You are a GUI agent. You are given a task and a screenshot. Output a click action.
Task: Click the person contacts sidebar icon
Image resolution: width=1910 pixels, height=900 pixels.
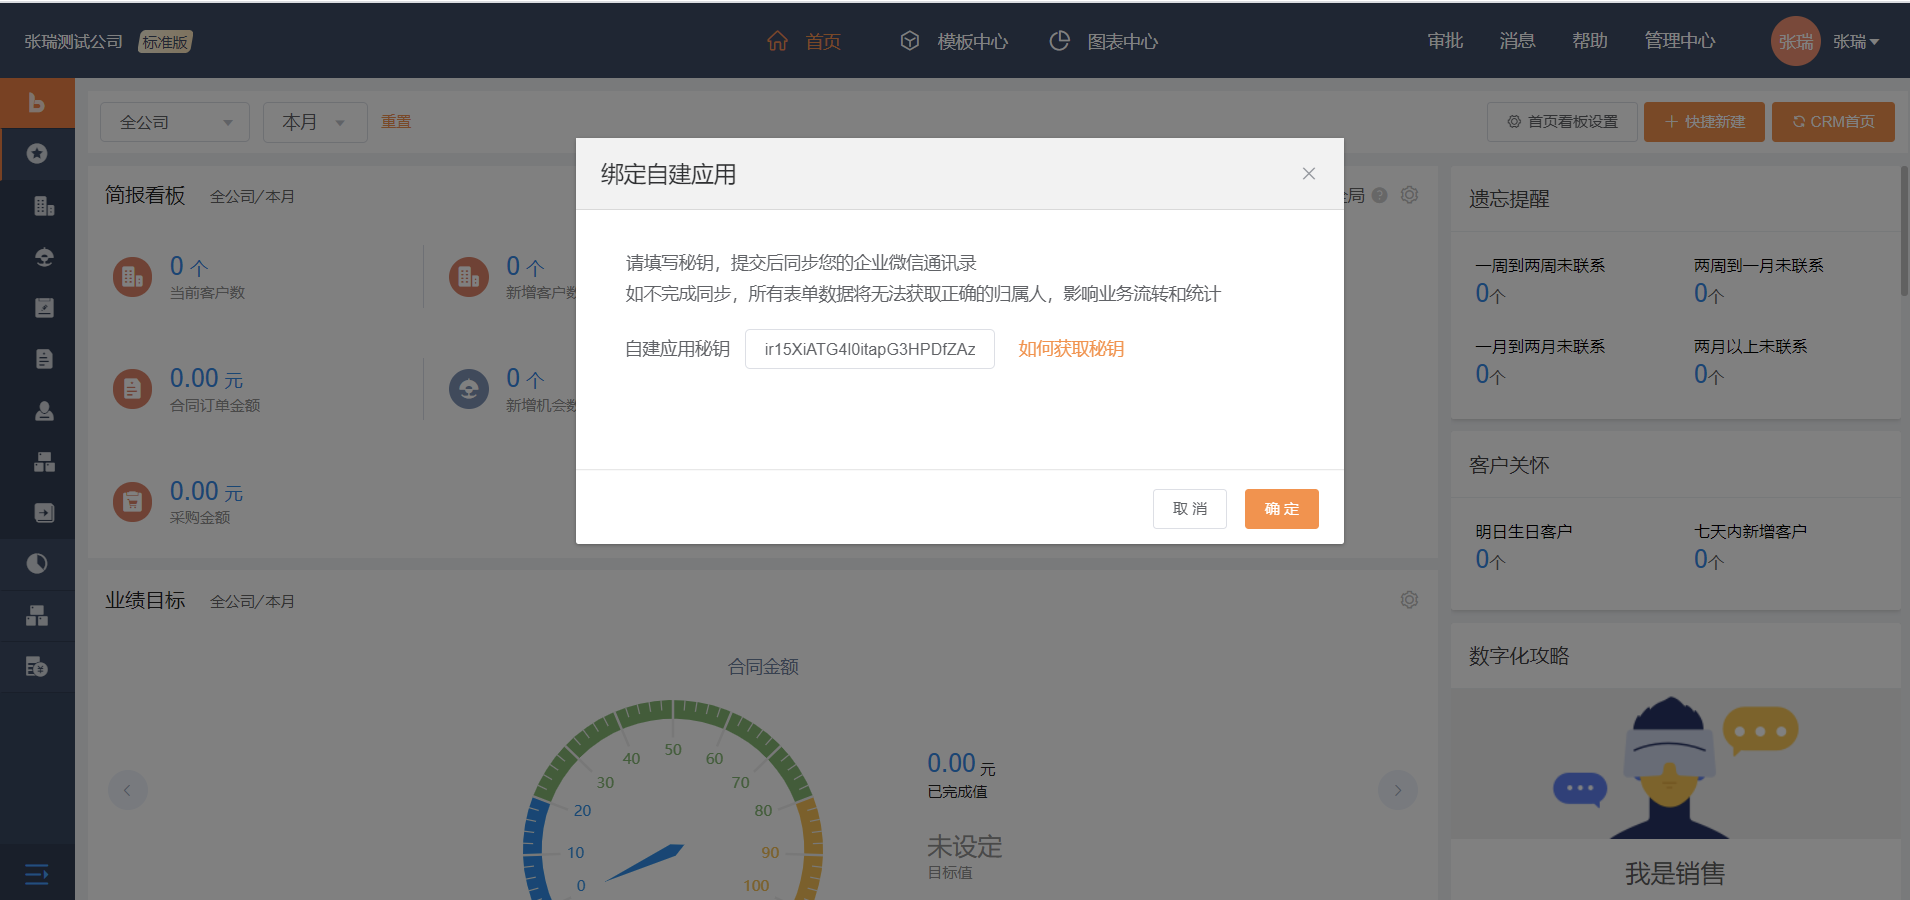44,411
